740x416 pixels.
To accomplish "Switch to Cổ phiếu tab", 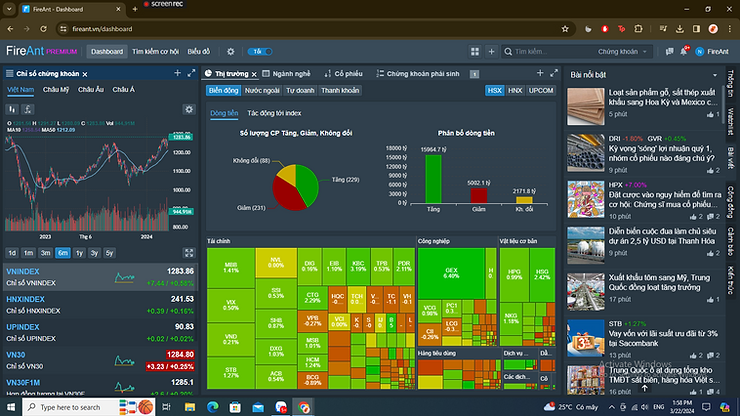I will [344, 74].
